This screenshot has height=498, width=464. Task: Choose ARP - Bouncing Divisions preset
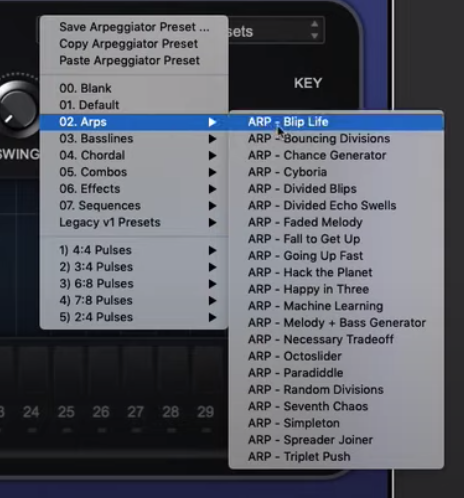[x=336, y=139]
